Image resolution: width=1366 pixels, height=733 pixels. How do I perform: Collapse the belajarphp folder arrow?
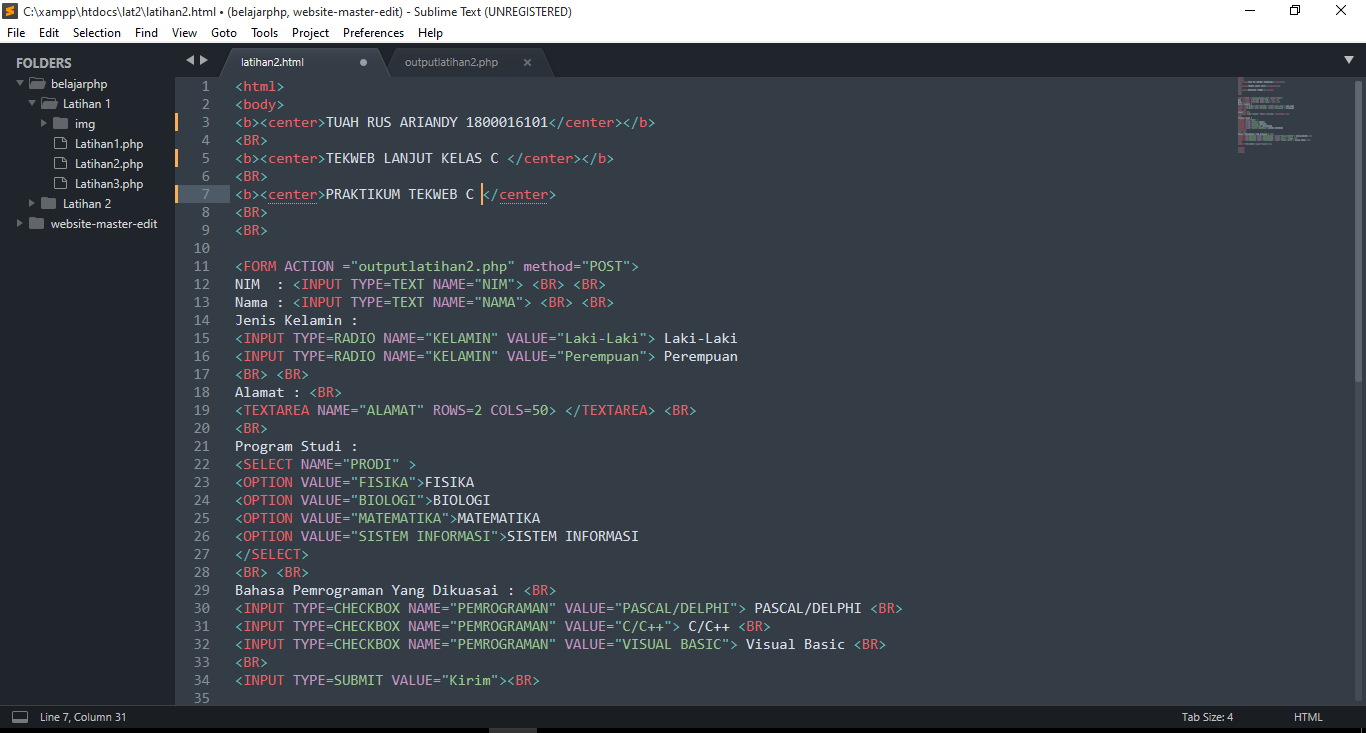click(x=20, y=84)
